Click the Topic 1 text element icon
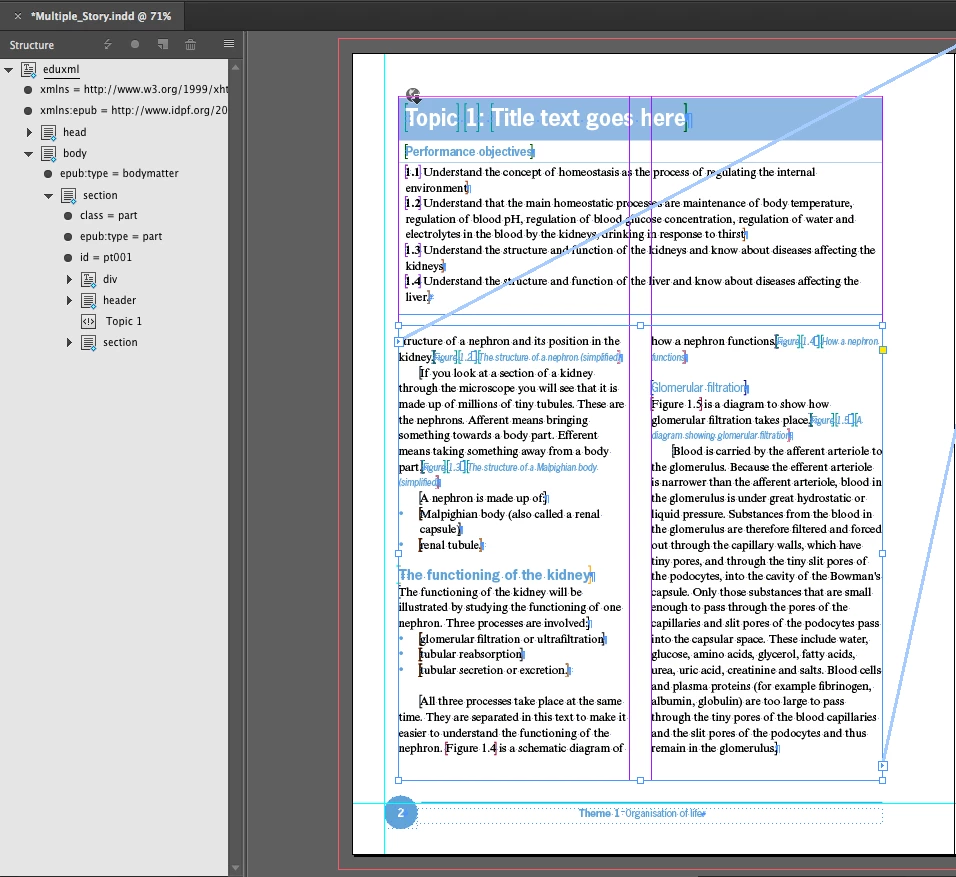This screenshot has width=956, height=877. pyautogui.click(x=88, y=321)
